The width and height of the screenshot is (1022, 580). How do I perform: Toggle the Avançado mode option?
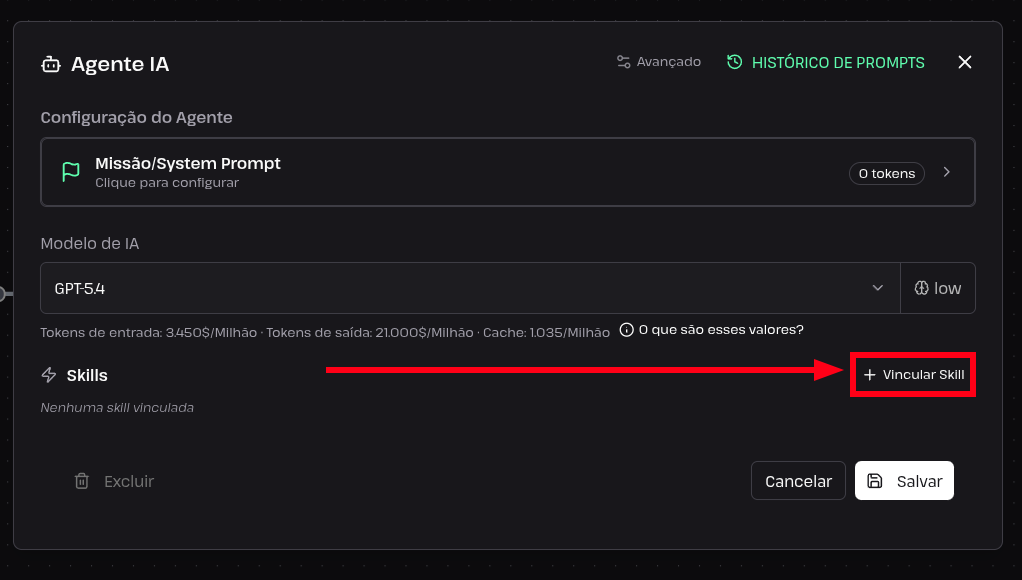click(x=659, y=62)
